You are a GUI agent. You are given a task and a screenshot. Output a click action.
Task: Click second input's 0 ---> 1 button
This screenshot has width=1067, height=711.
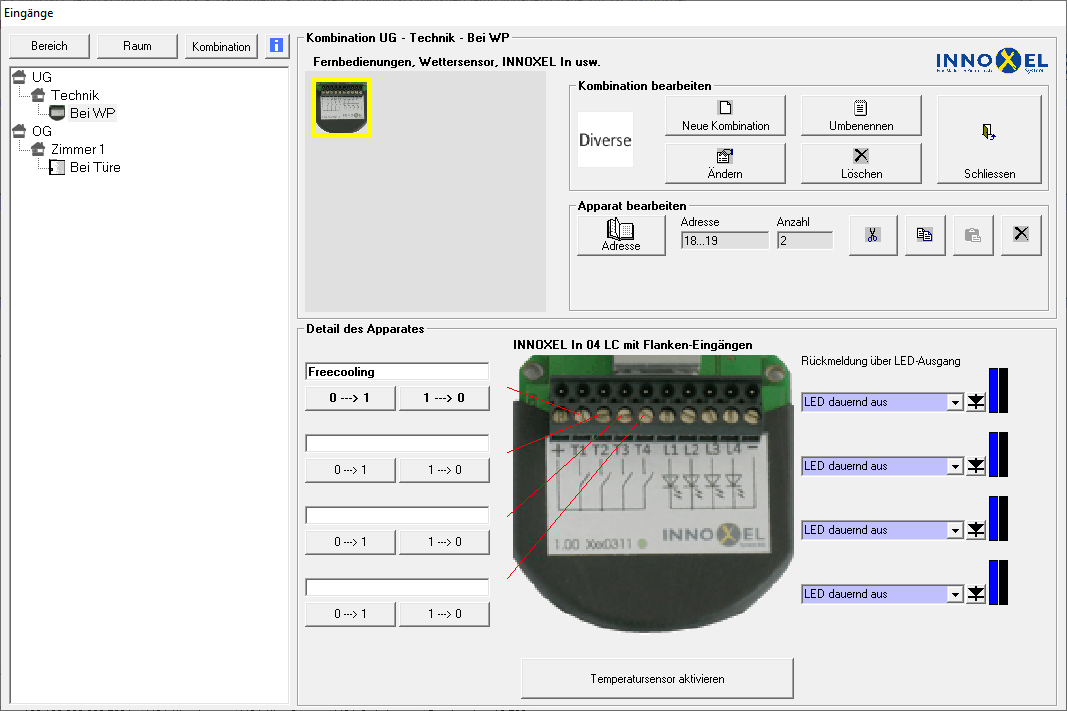[350, 470]
